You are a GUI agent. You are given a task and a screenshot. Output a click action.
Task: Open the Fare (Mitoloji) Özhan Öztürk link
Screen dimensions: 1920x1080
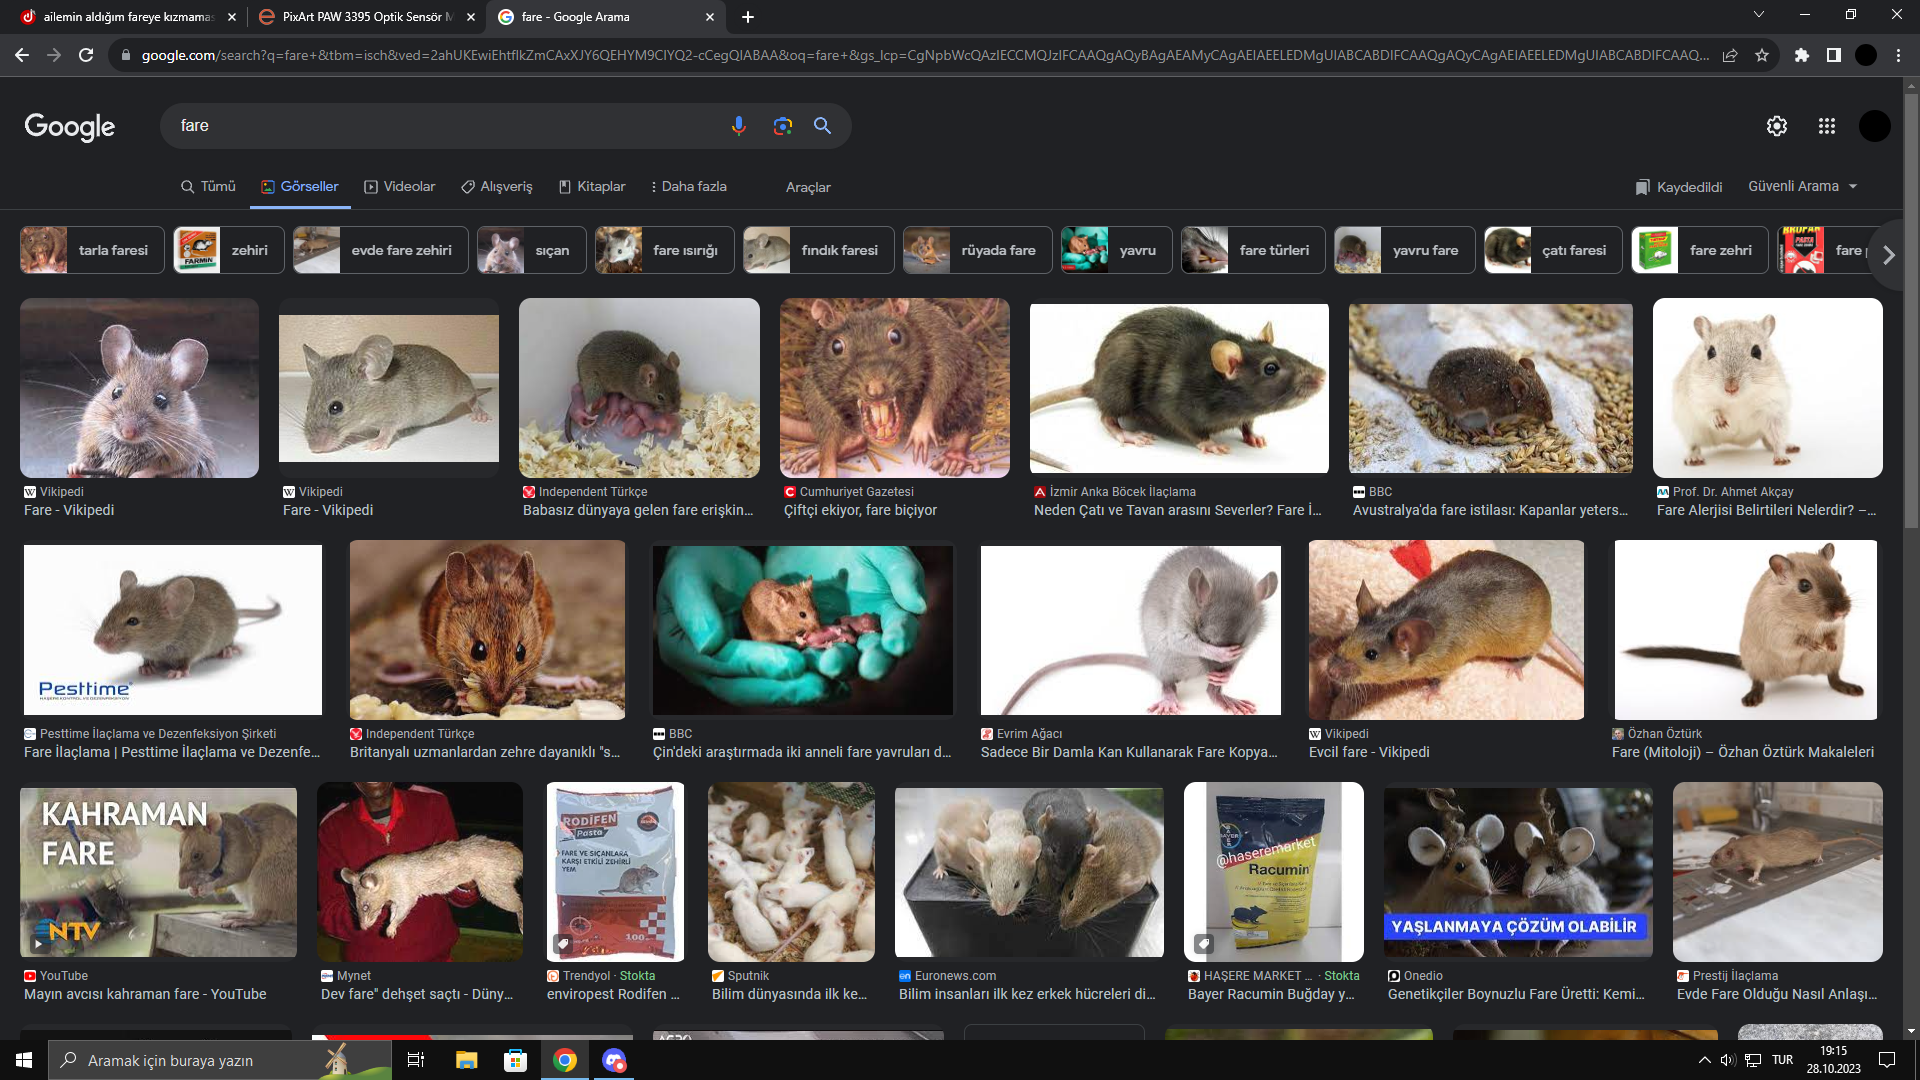click(1743, 752)
